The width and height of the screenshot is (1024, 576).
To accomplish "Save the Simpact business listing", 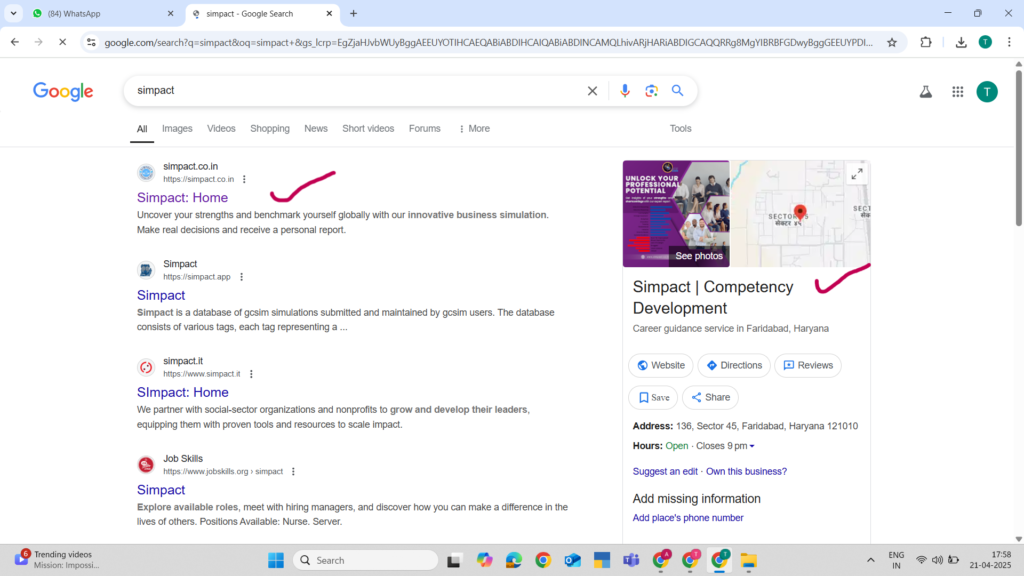I will coord(653,397).
